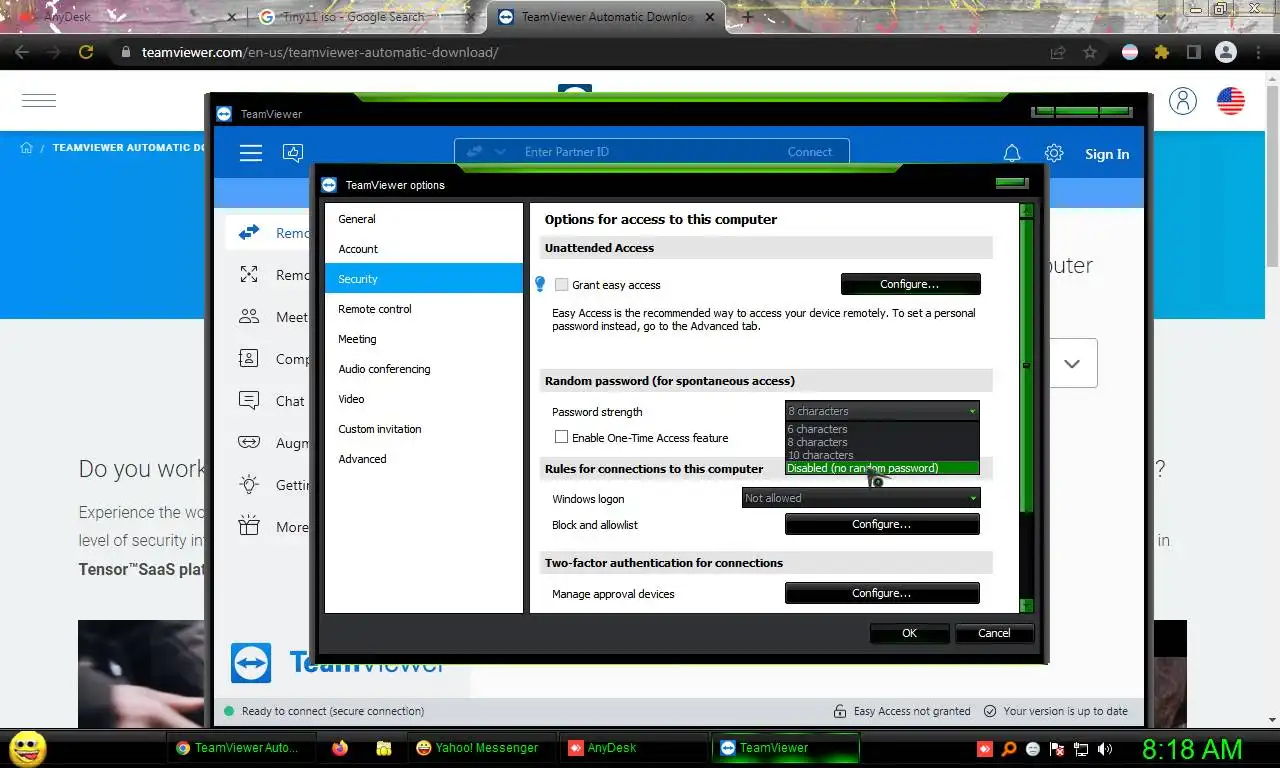
Task: Pick the 8 characters list option
Action: point(882,442)
